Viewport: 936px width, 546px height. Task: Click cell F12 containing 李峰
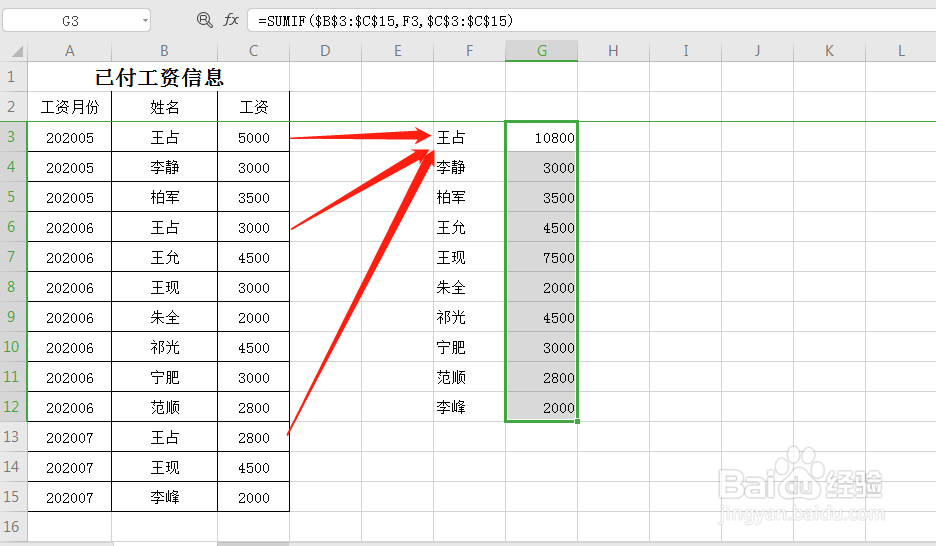(x=470, y=407)
